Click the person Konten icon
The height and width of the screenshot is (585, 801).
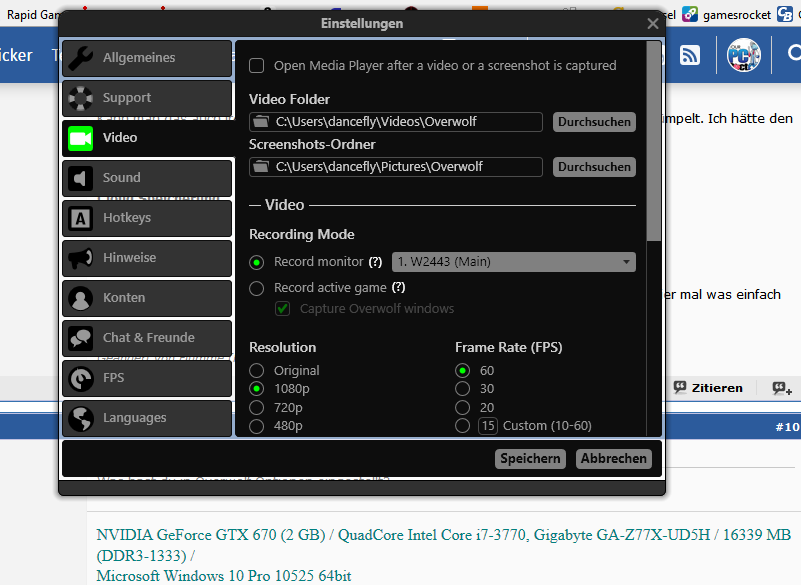pyautogui.click(x=81, y=298)
